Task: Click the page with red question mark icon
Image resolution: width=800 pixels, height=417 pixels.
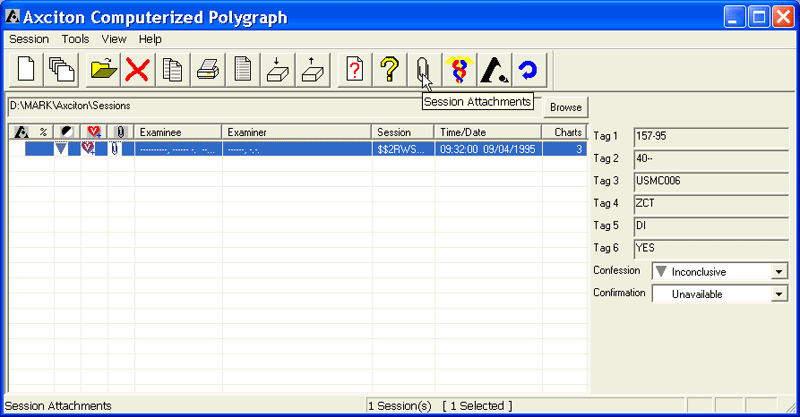Action: pos(355,69)
